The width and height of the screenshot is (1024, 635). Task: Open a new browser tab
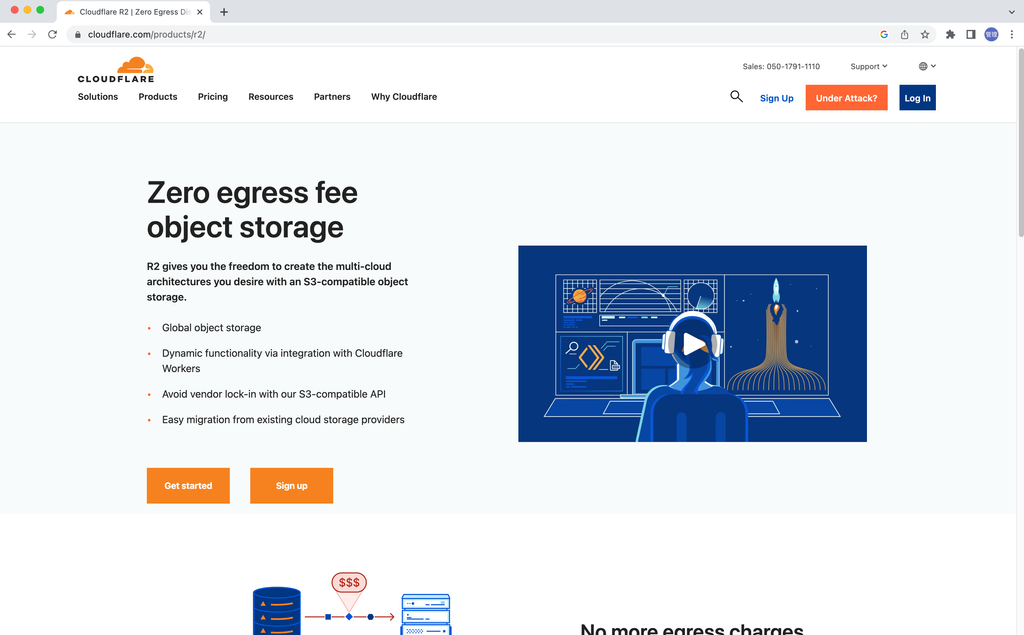(222, 12)
